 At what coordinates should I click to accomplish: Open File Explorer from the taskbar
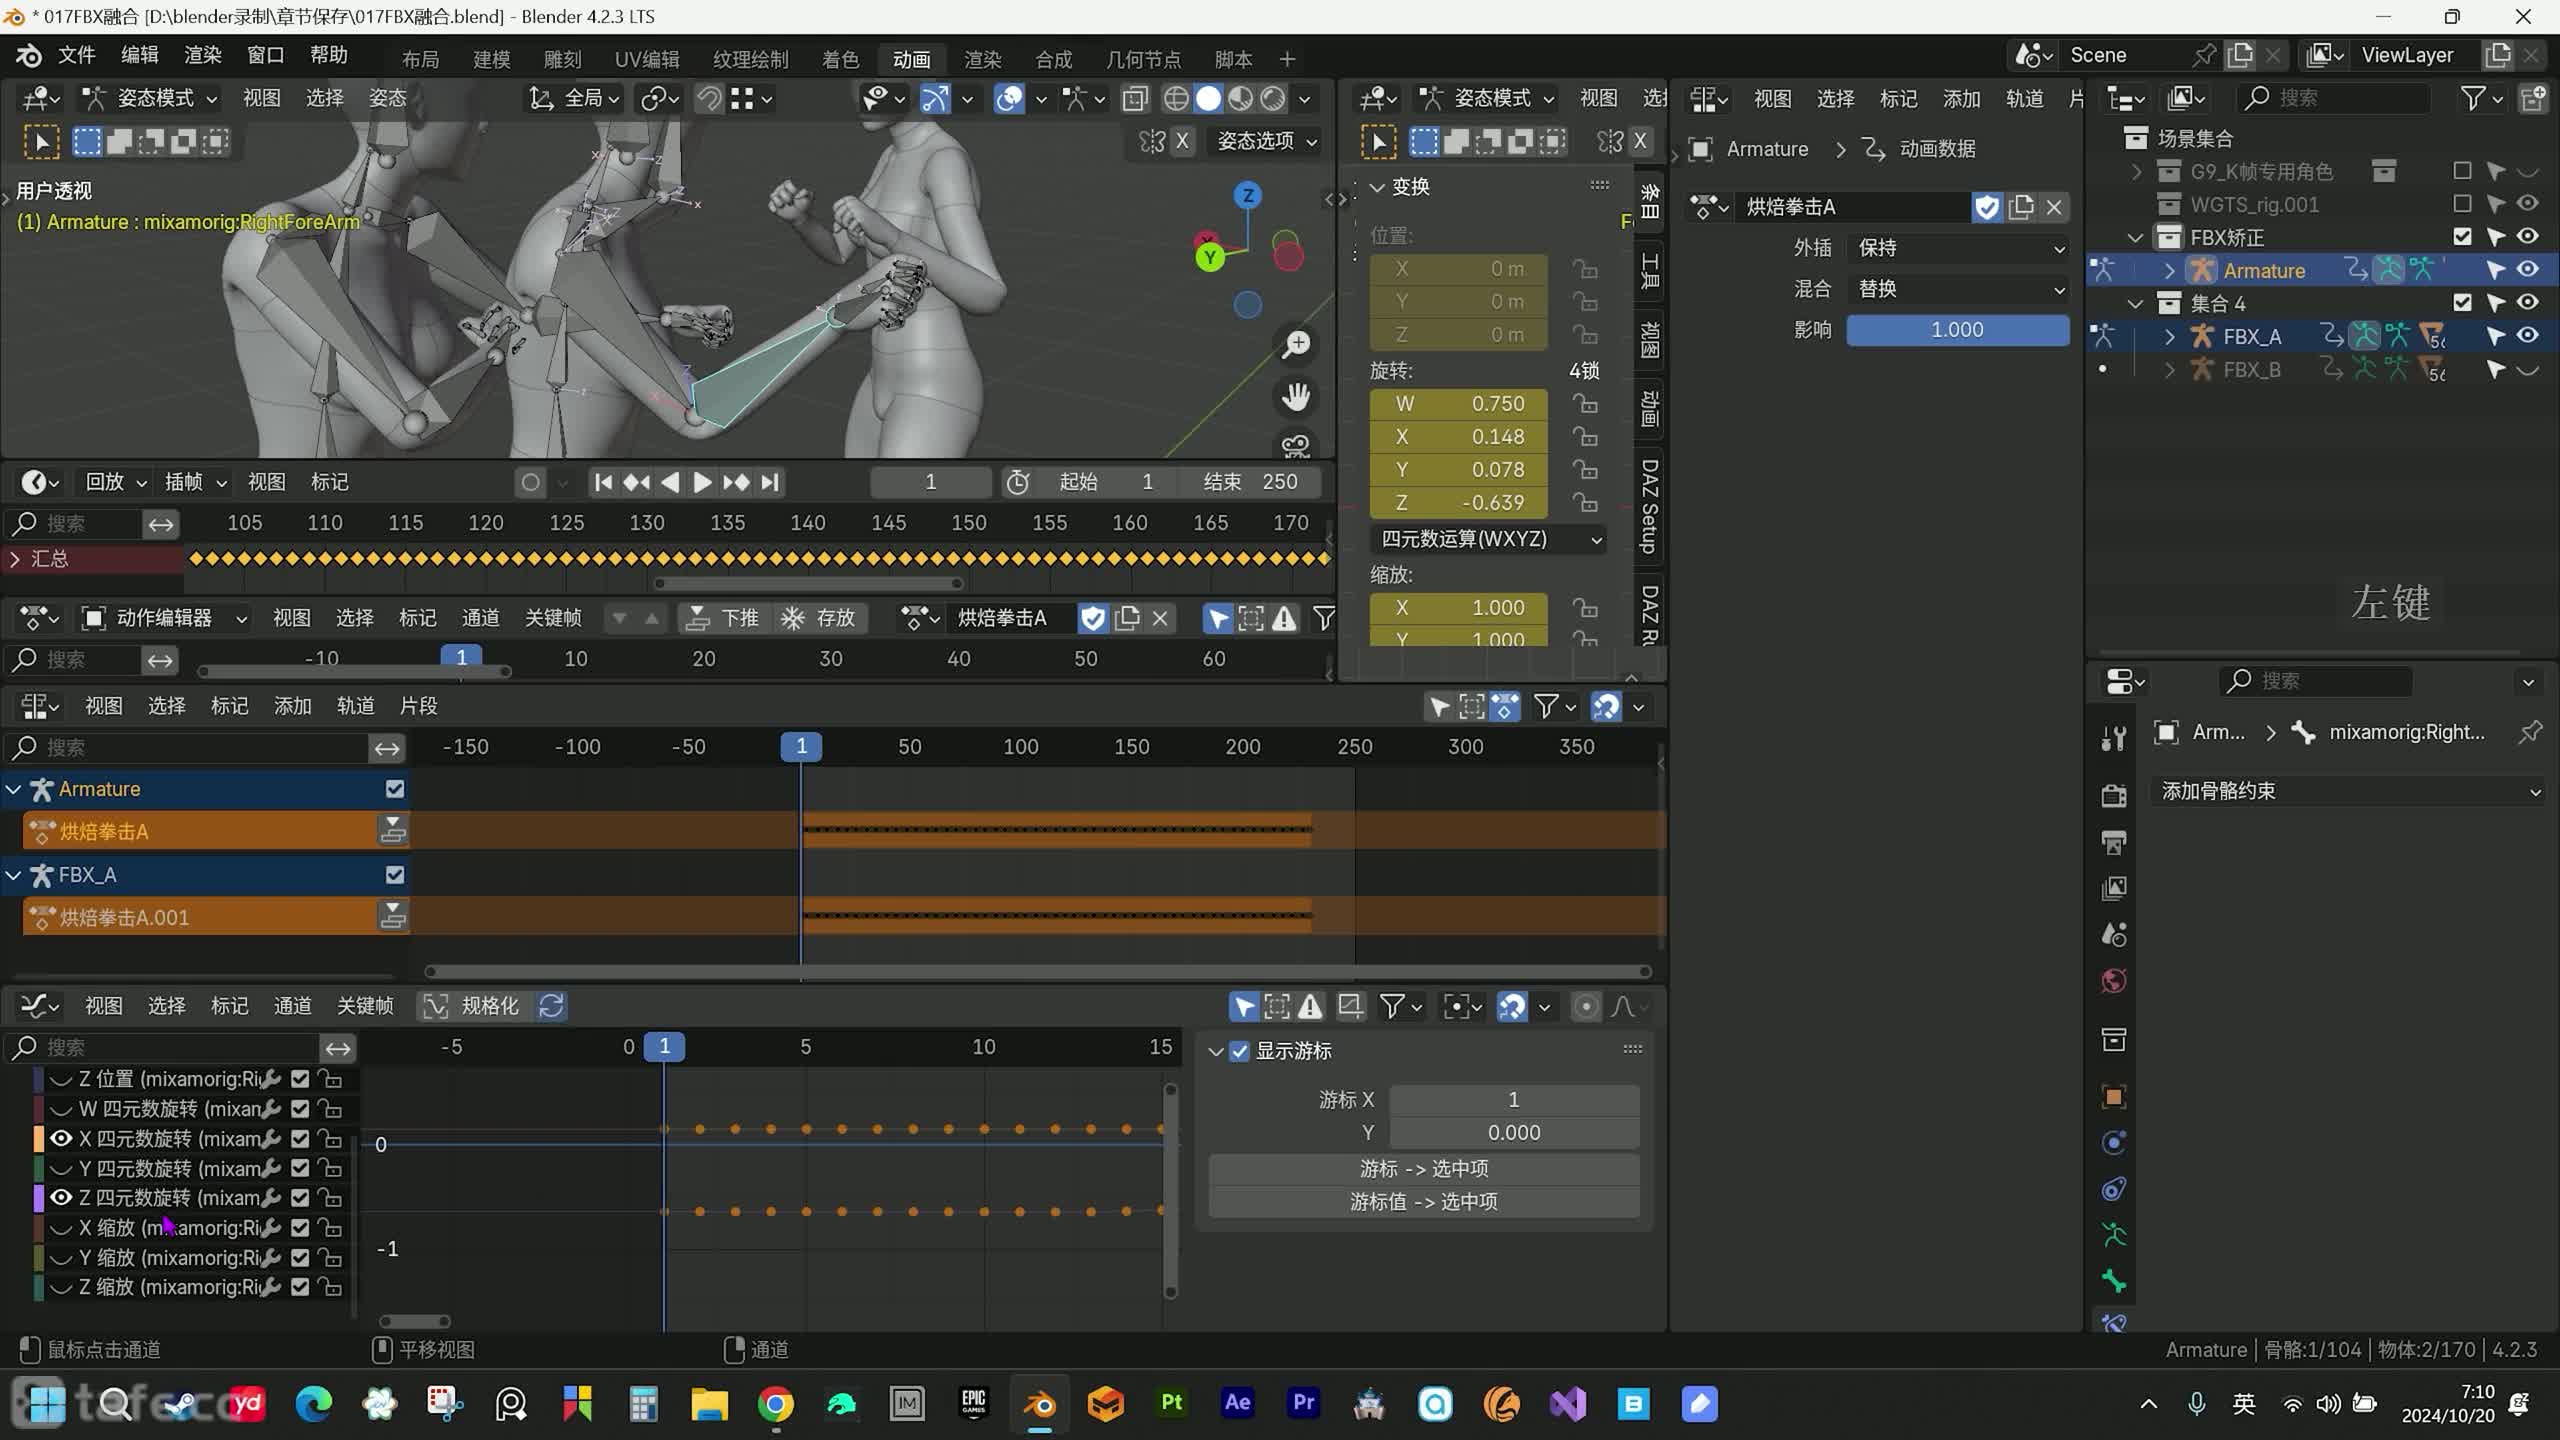coord(709,1404)
